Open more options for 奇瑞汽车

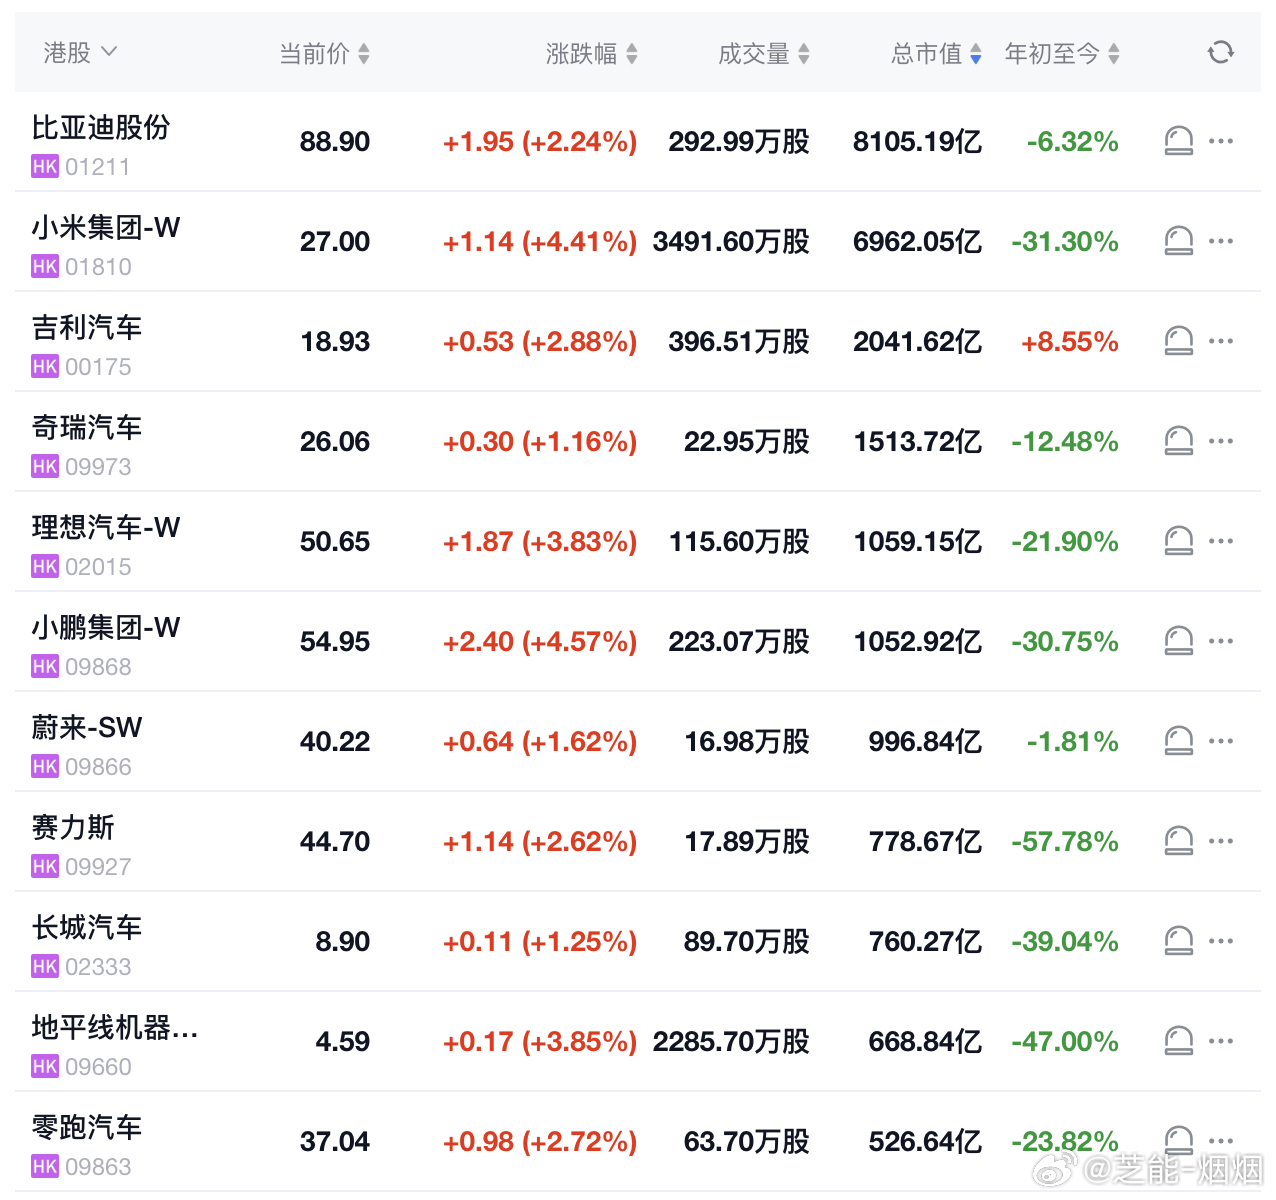(1221, 441)
